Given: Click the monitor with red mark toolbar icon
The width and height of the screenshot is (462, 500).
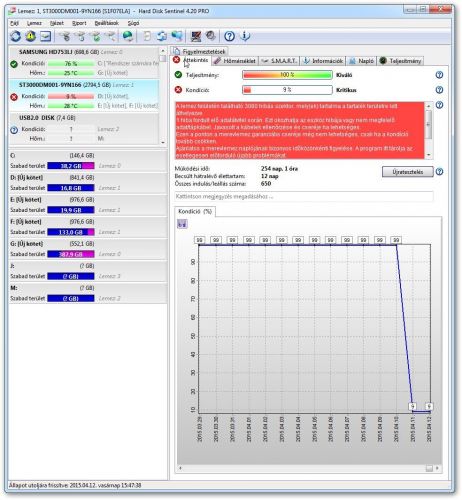Looking at the screenshot, I should coord(196,36).
